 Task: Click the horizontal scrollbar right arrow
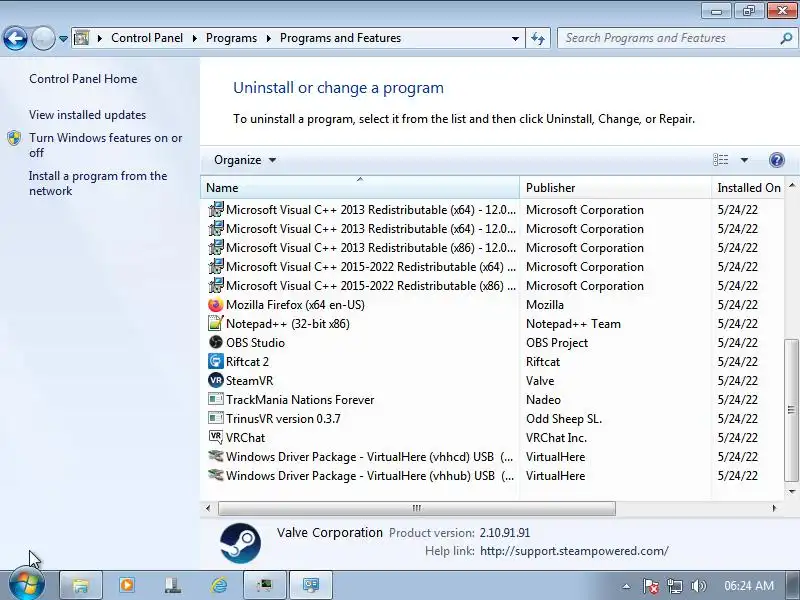(x=774, y=508)
